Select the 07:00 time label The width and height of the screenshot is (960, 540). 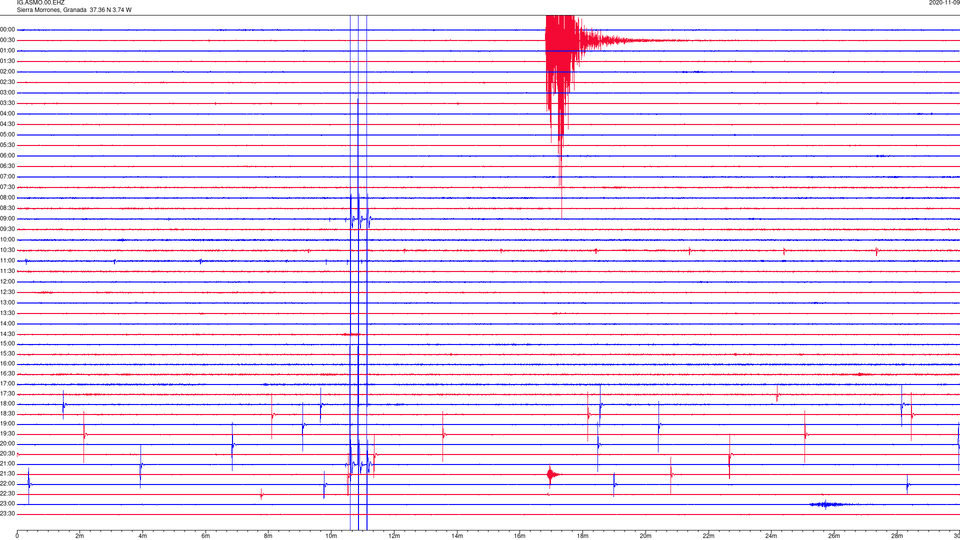click(7, 176)
